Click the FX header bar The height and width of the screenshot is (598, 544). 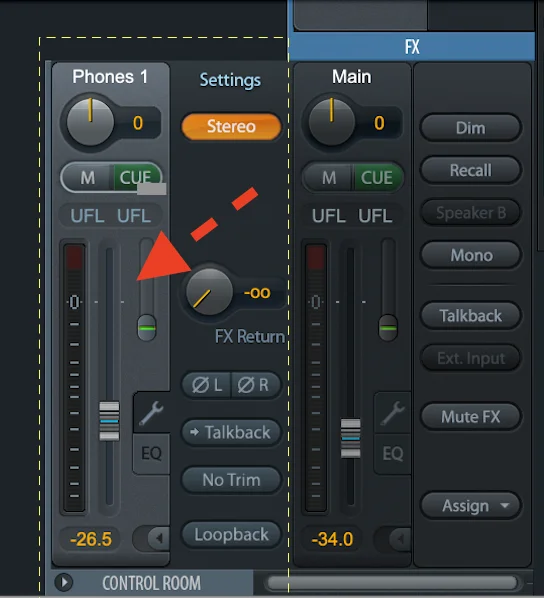tap(412, 47)
